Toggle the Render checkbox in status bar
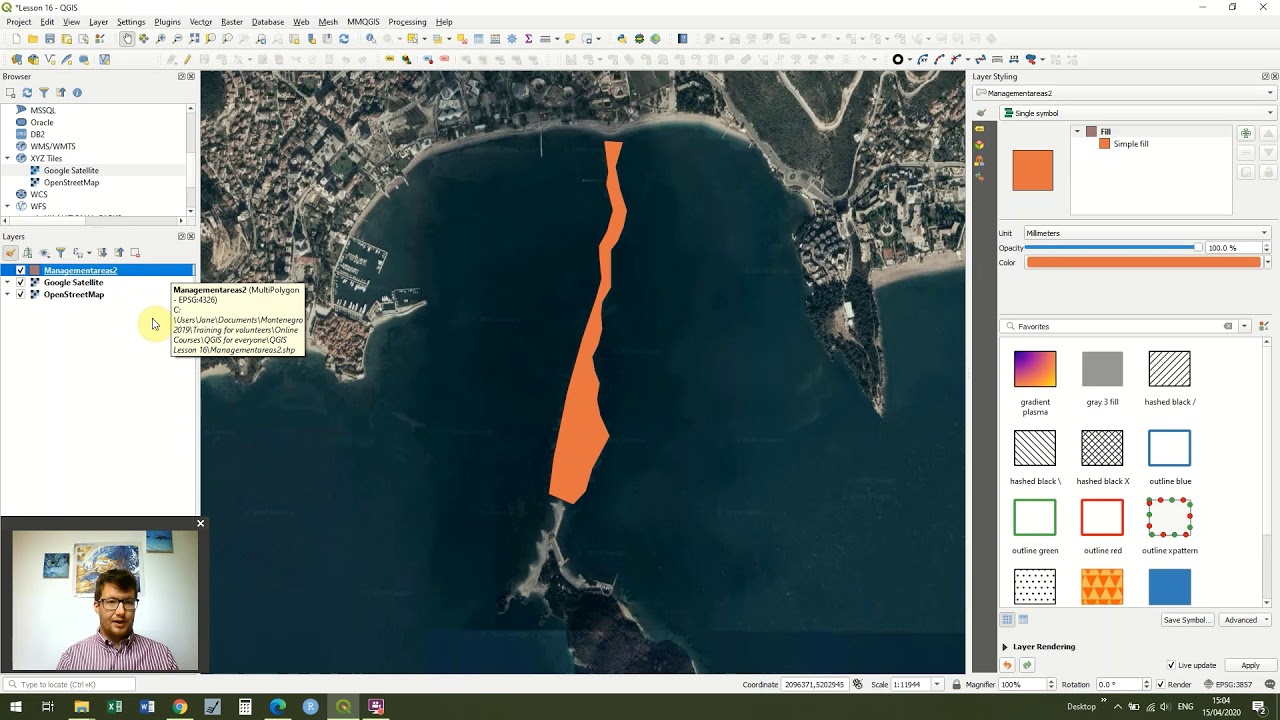The width and height of the screenshot is (1280, 720). [x=1160, y=684]
